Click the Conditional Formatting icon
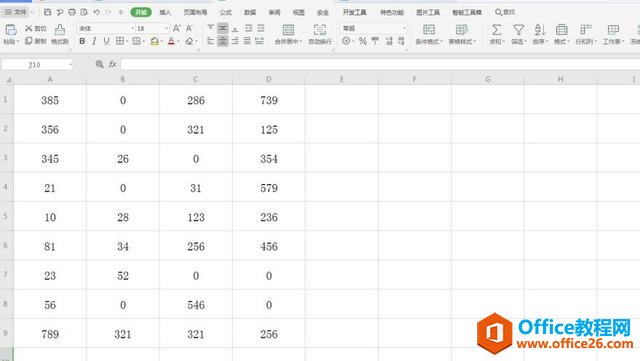Image resolution: width=640 pixels, height=361 pixels. click(x=429, y=30)
